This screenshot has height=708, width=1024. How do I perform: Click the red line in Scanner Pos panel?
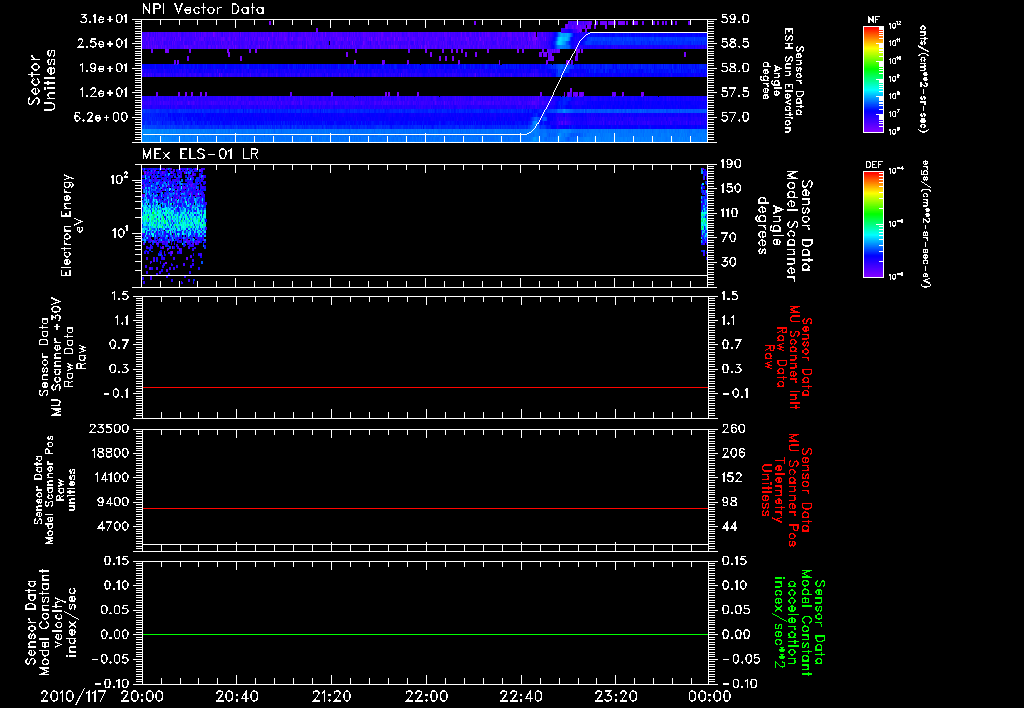click(425, 508)
